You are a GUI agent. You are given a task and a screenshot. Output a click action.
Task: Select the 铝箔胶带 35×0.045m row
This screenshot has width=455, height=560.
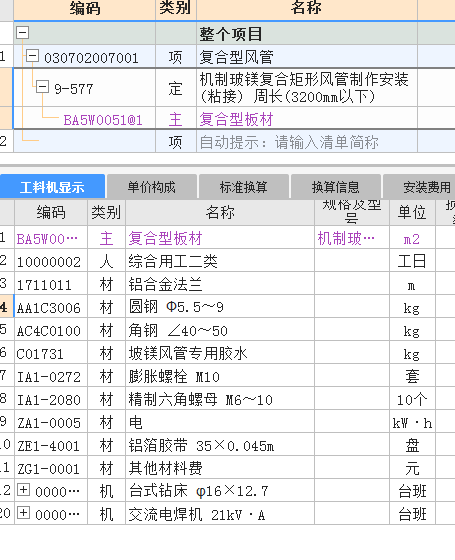tap(220, 445)
